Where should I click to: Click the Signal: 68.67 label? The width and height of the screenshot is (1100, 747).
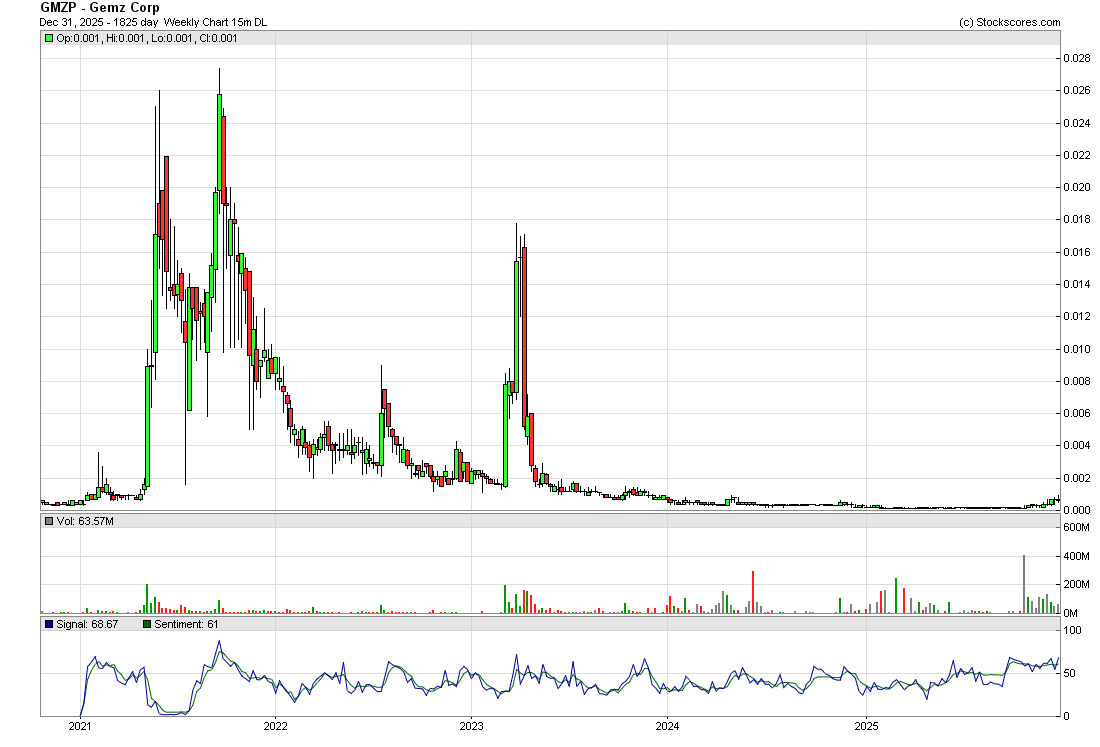click(87, 624)
